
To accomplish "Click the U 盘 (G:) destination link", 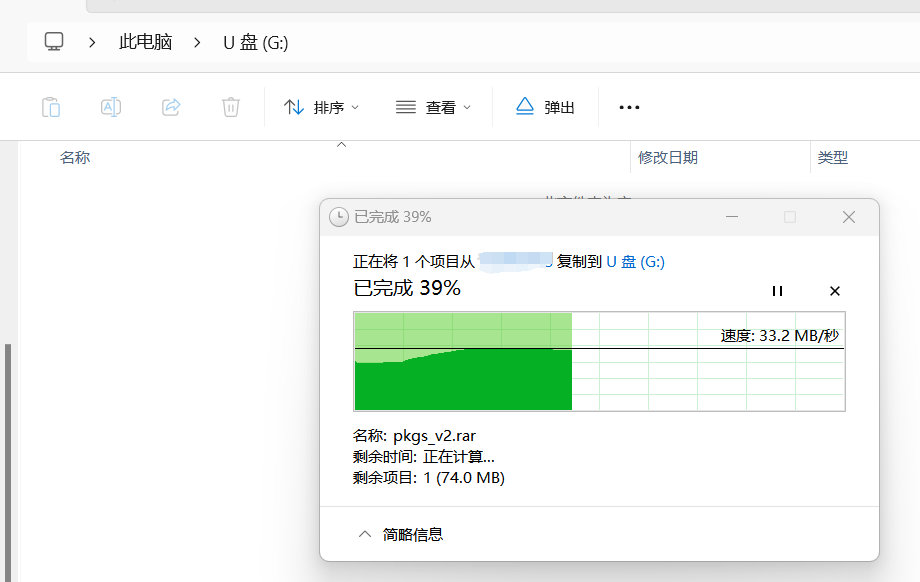I will [x=635, y=262].
